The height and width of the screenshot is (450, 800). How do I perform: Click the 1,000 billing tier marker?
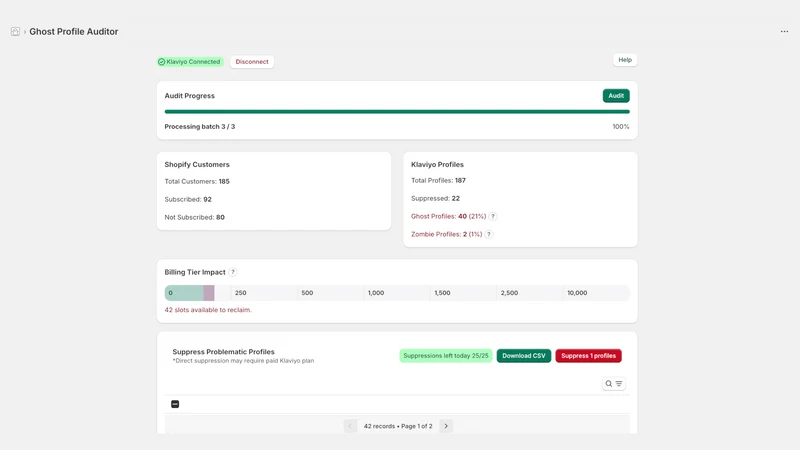coord(376,293)
